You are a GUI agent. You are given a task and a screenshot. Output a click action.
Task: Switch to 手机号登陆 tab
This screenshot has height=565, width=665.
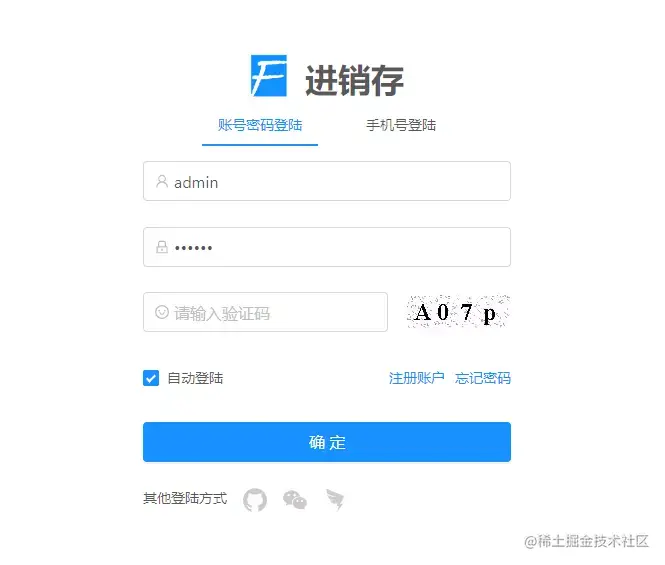tap(401, 125)
